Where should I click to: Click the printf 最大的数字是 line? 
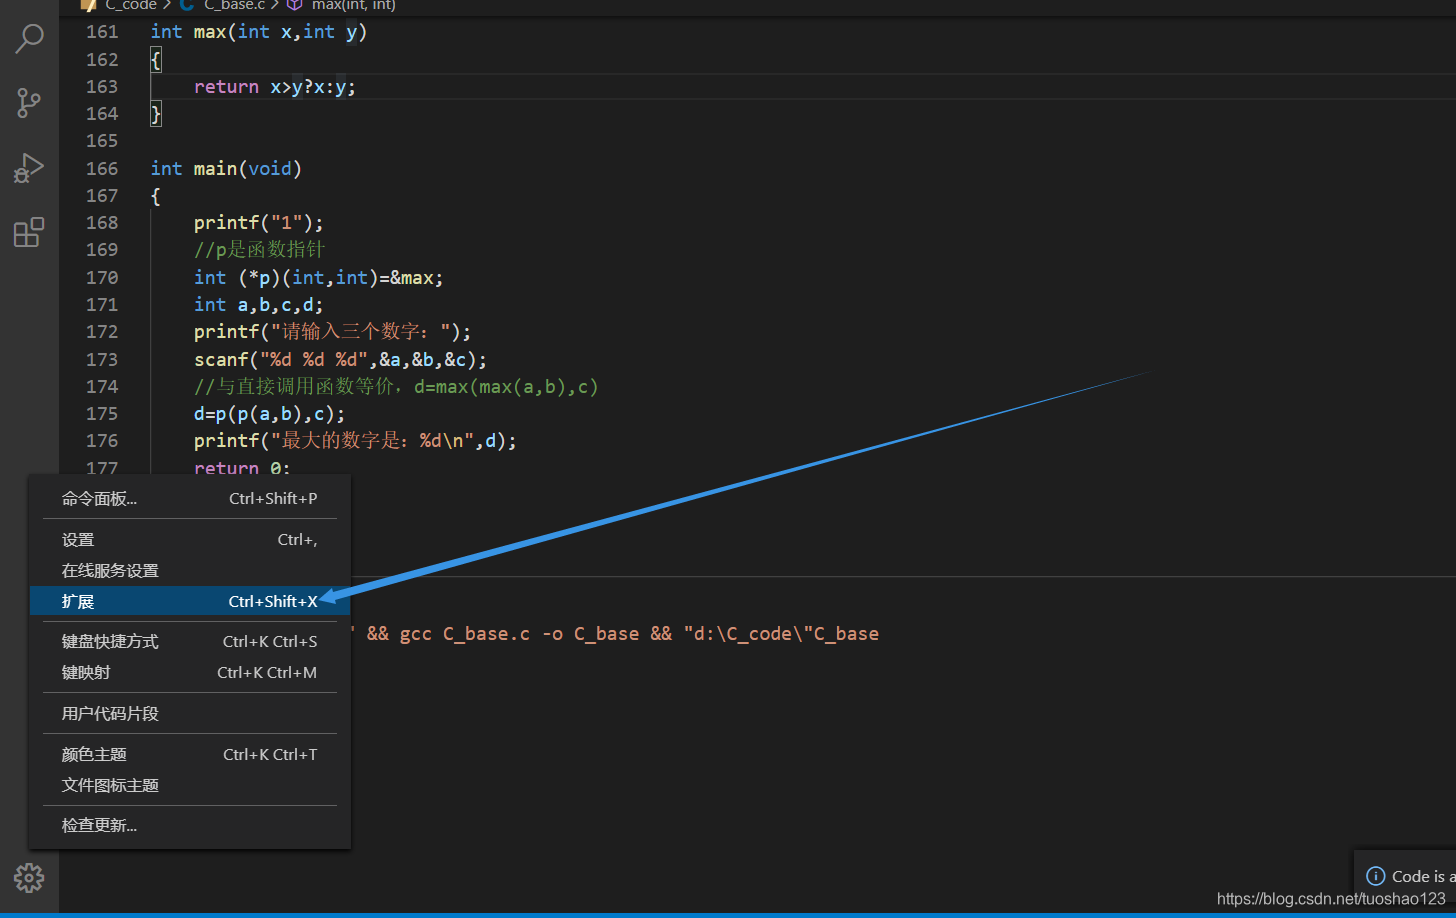(x=355, y=440)
